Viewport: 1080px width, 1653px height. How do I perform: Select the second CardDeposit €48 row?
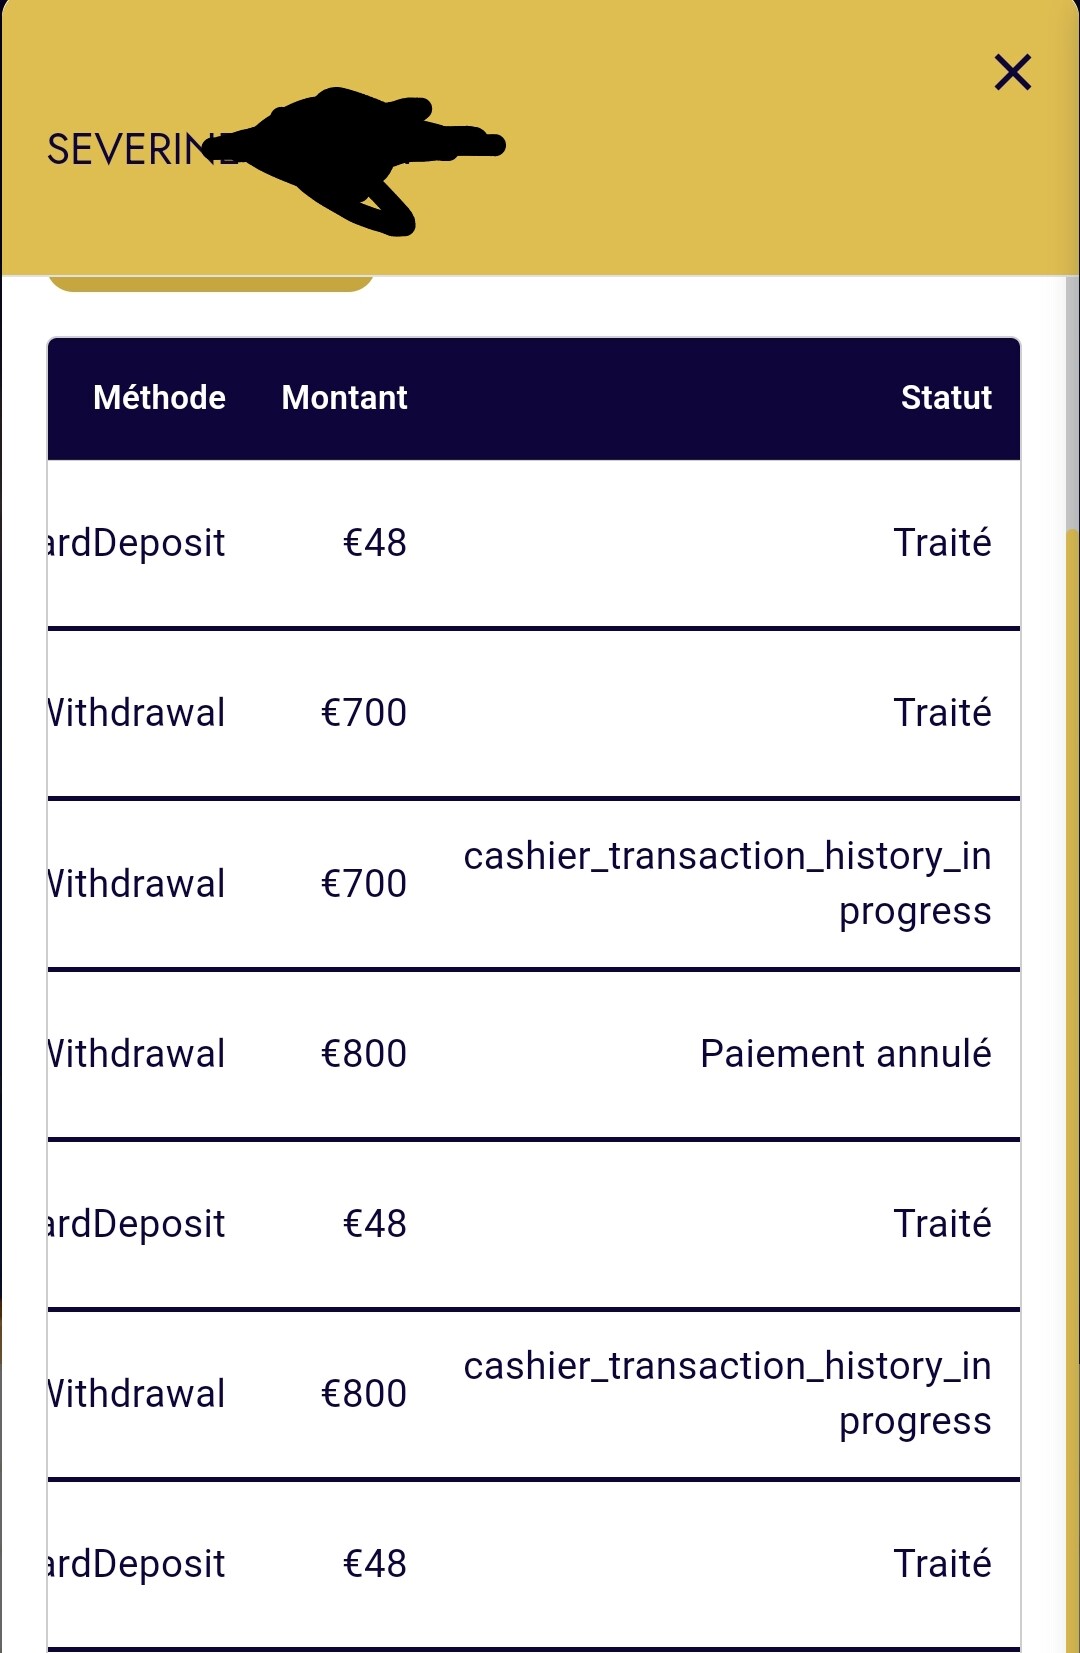(x=534, y=1224)
